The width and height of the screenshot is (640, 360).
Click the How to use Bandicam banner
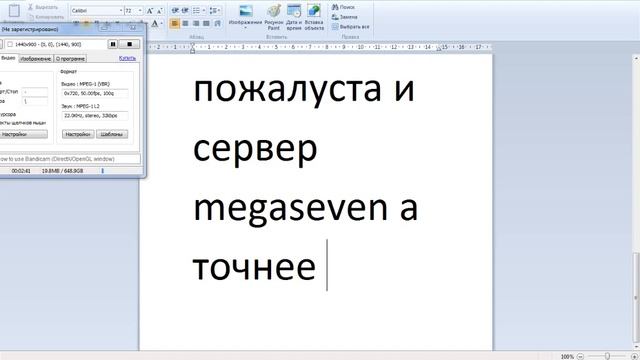coord(69,159)
